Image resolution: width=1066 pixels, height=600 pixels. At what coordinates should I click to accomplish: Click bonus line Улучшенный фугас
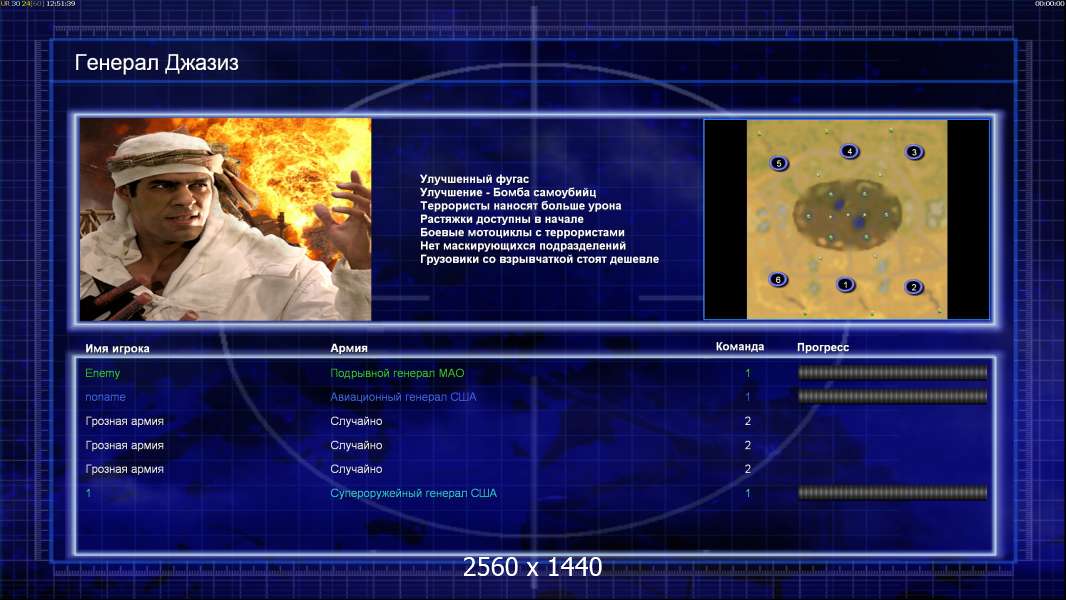pyautogui.click(x=474, y=179)
